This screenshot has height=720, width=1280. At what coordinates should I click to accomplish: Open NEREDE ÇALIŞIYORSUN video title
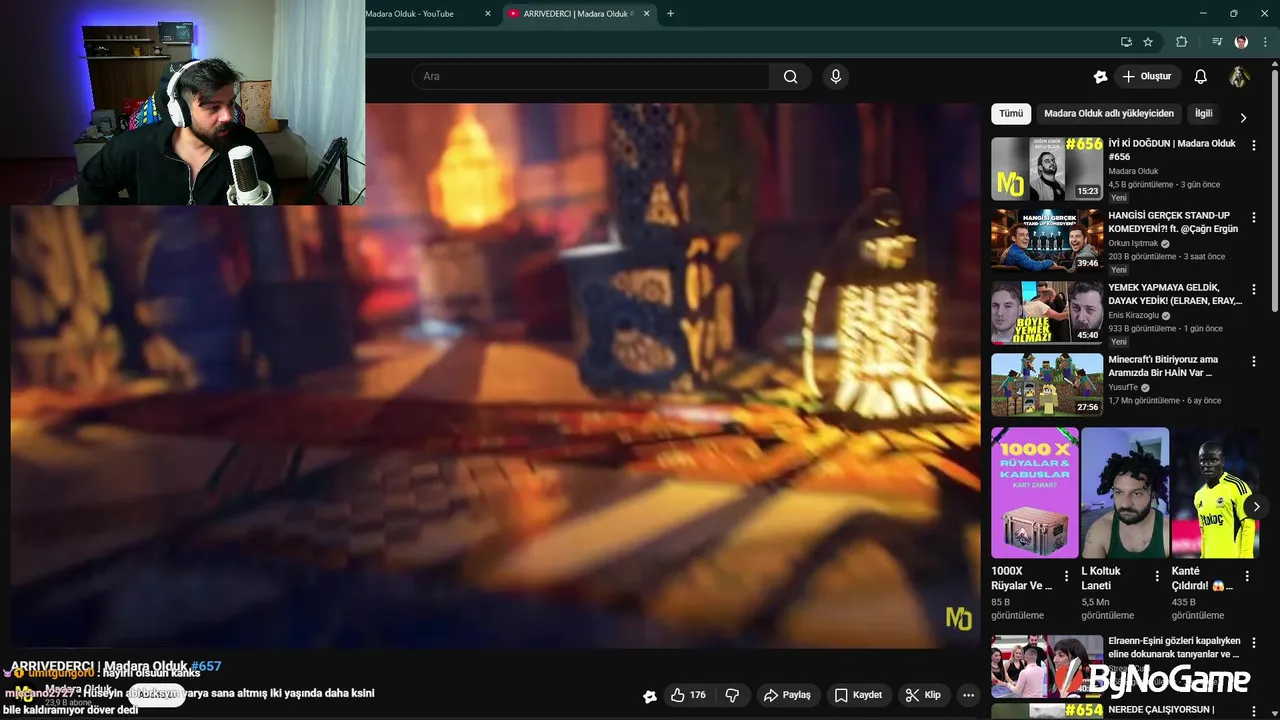coord(1161,710)
